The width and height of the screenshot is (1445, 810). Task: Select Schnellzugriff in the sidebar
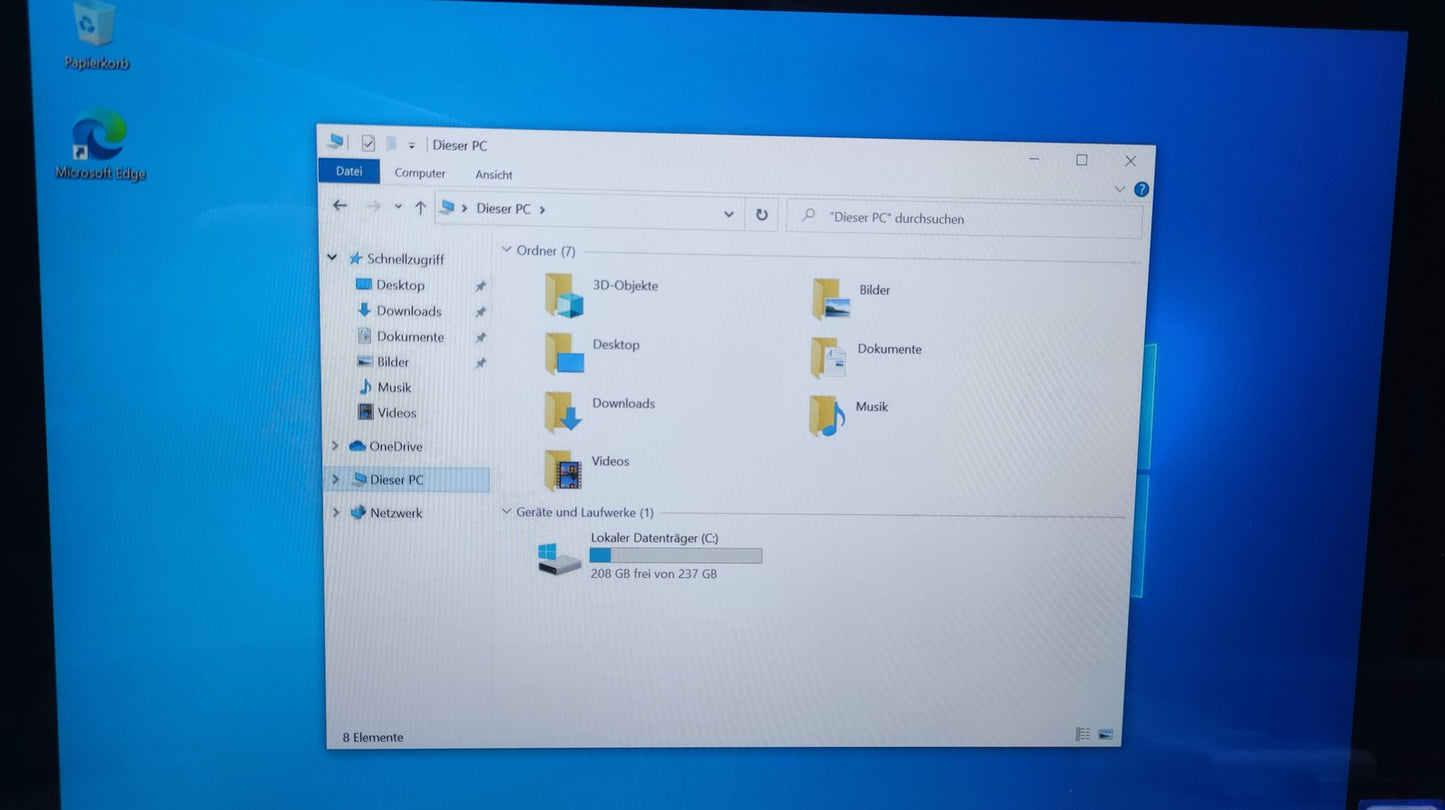pyautogui.click(x=396, y=259)
